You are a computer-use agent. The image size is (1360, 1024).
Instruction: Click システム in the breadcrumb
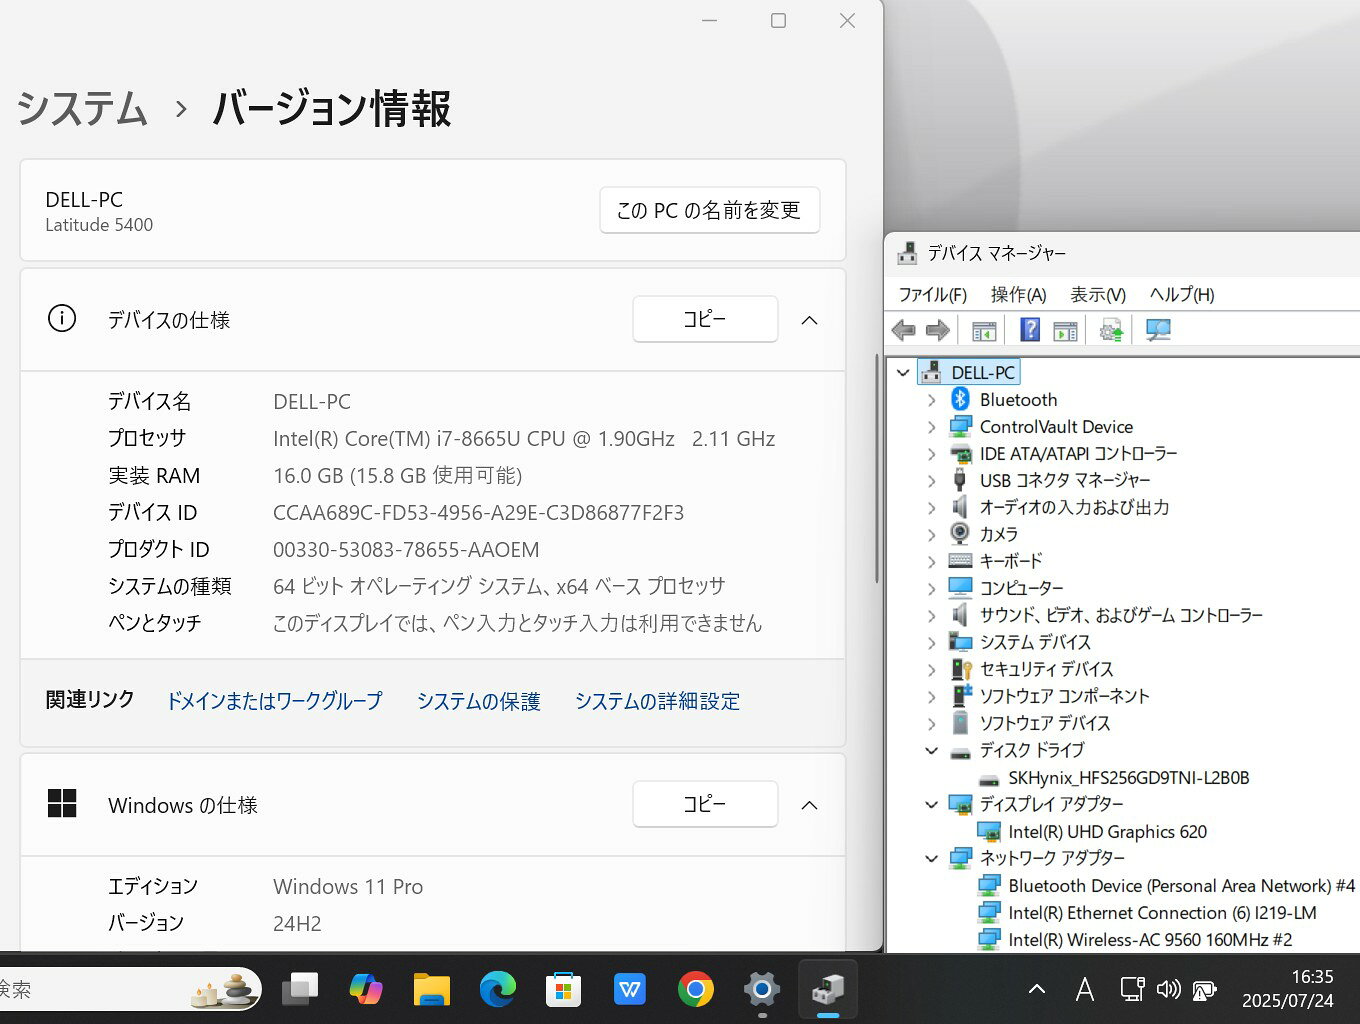[82, 108]
